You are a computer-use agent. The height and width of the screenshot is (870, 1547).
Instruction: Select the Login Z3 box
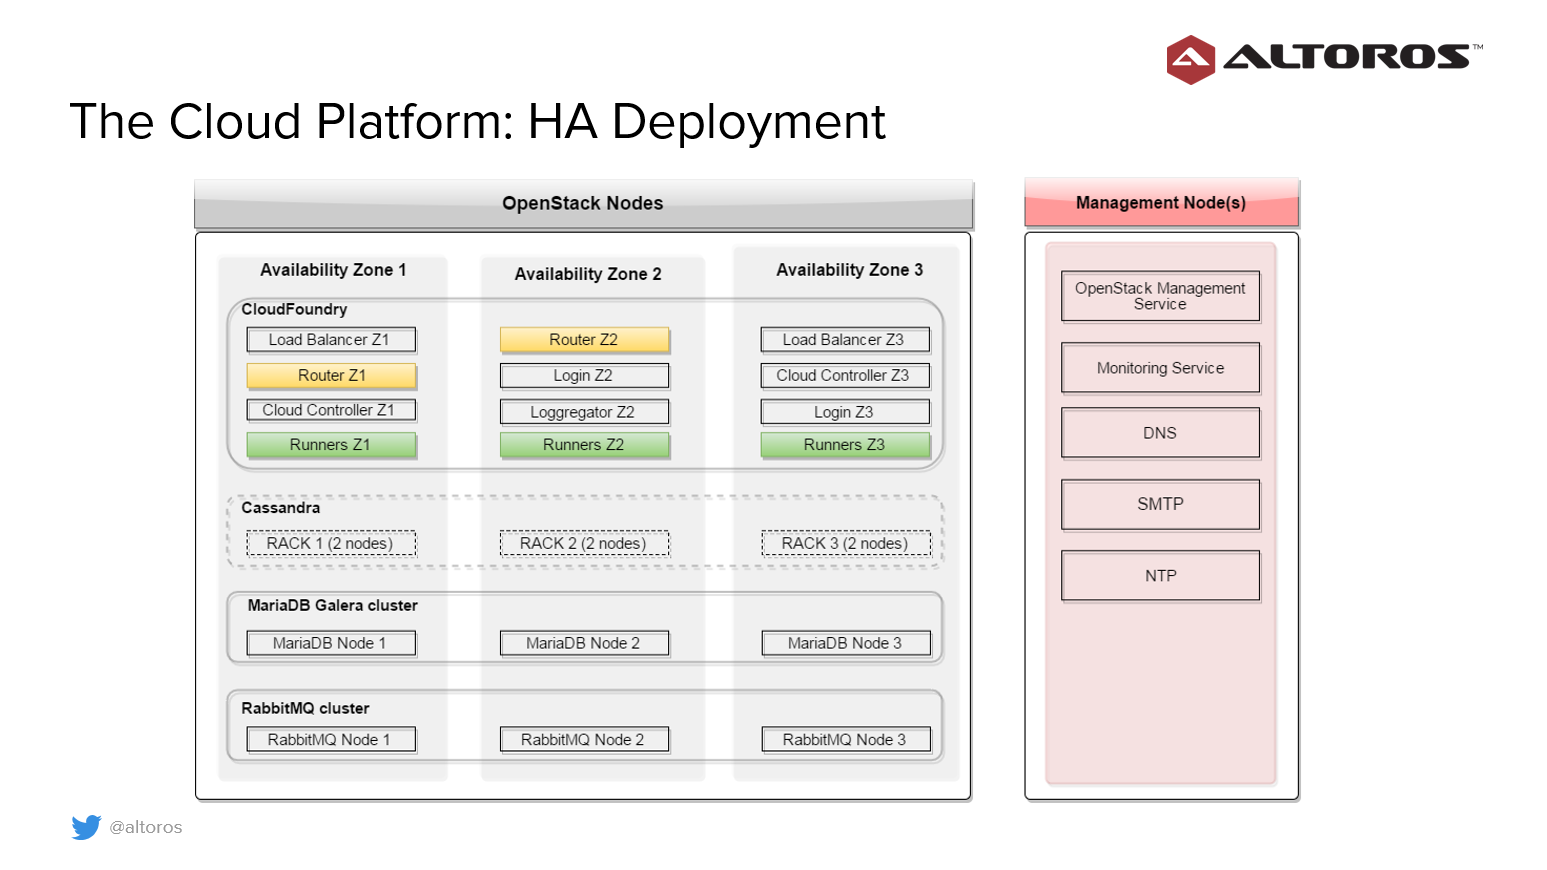pyautogui.click(x=845, y=412)
